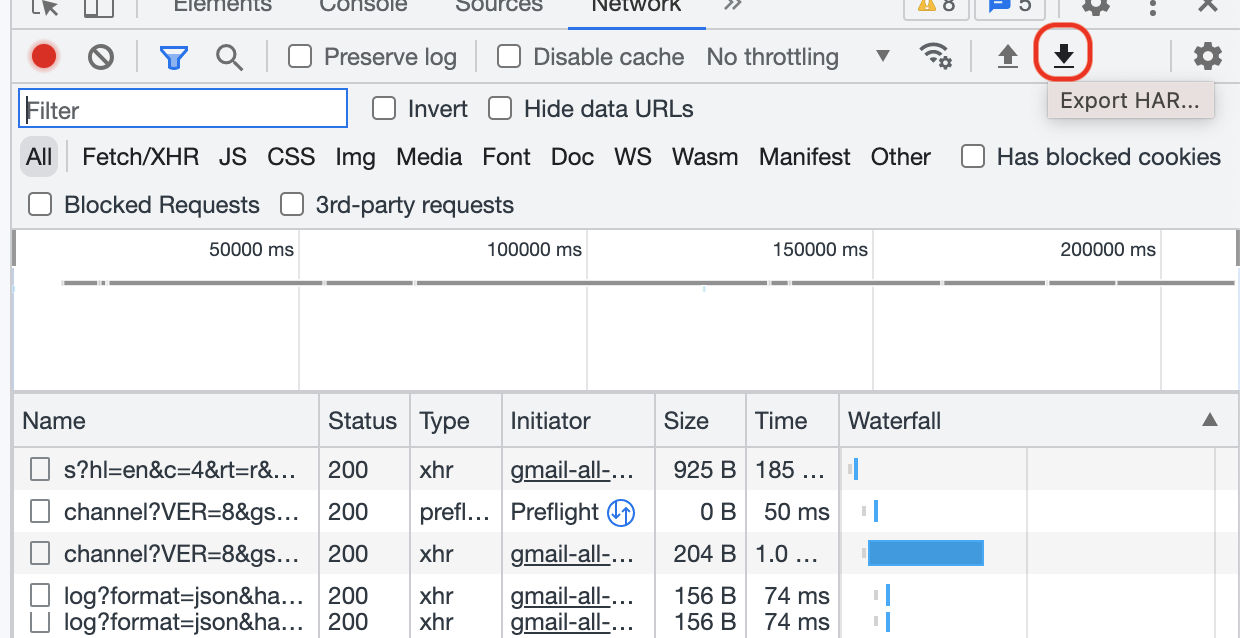Open network settings gear icon
Image resolution: width=1240 pixels, height=638 pixels.
click(1208, 57)
